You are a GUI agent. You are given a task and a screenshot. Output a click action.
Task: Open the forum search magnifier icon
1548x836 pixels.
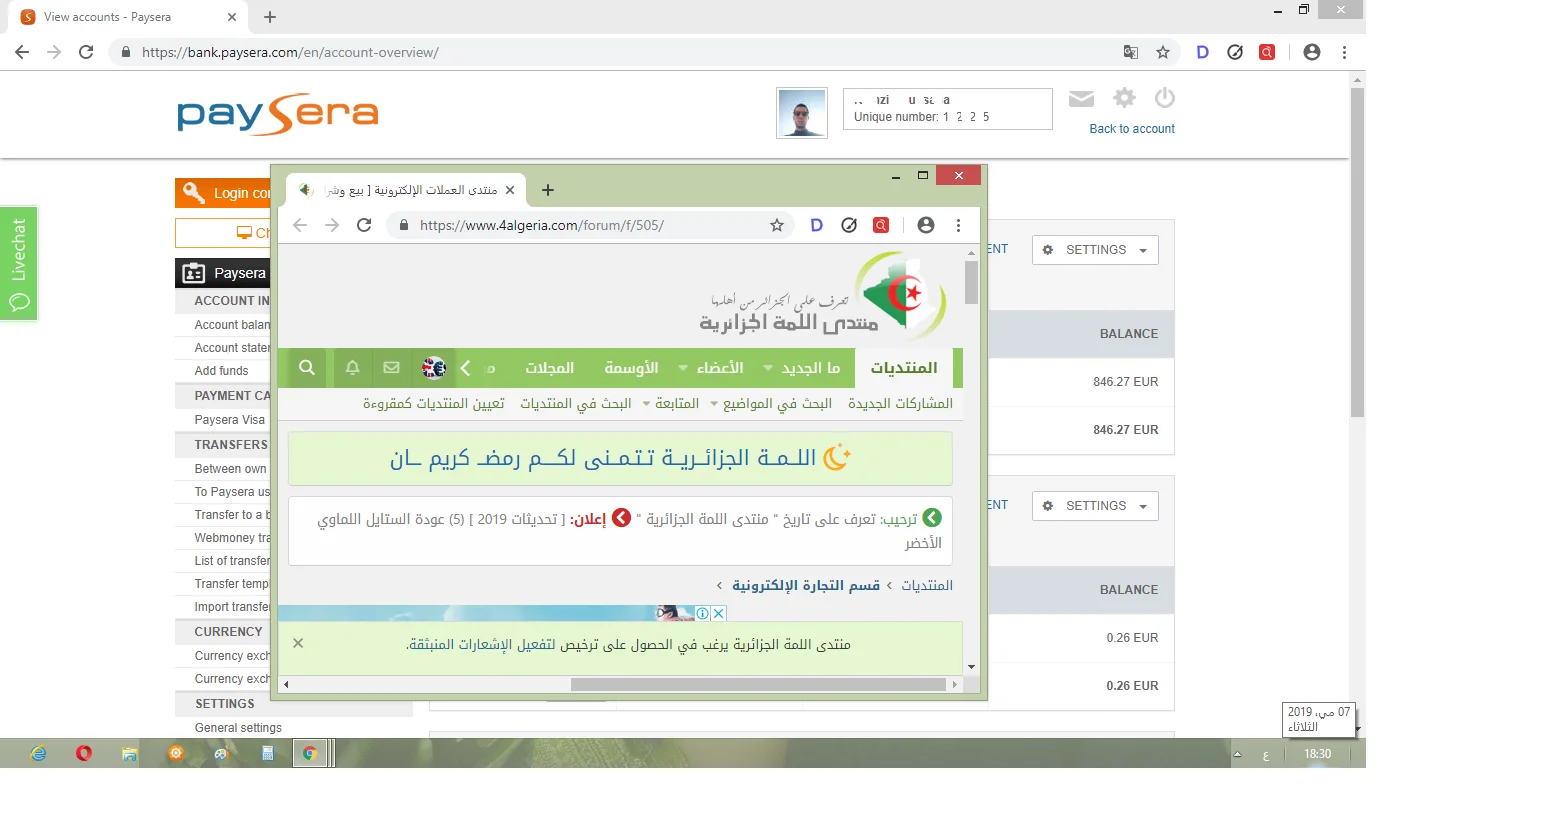pyautogui.click(x=307, y=368)
